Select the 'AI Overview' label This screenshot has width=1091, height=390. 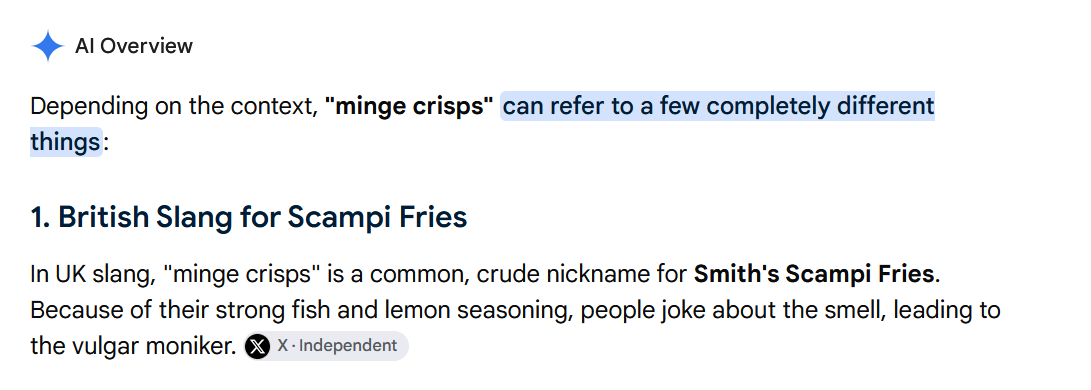pos(134,46)
